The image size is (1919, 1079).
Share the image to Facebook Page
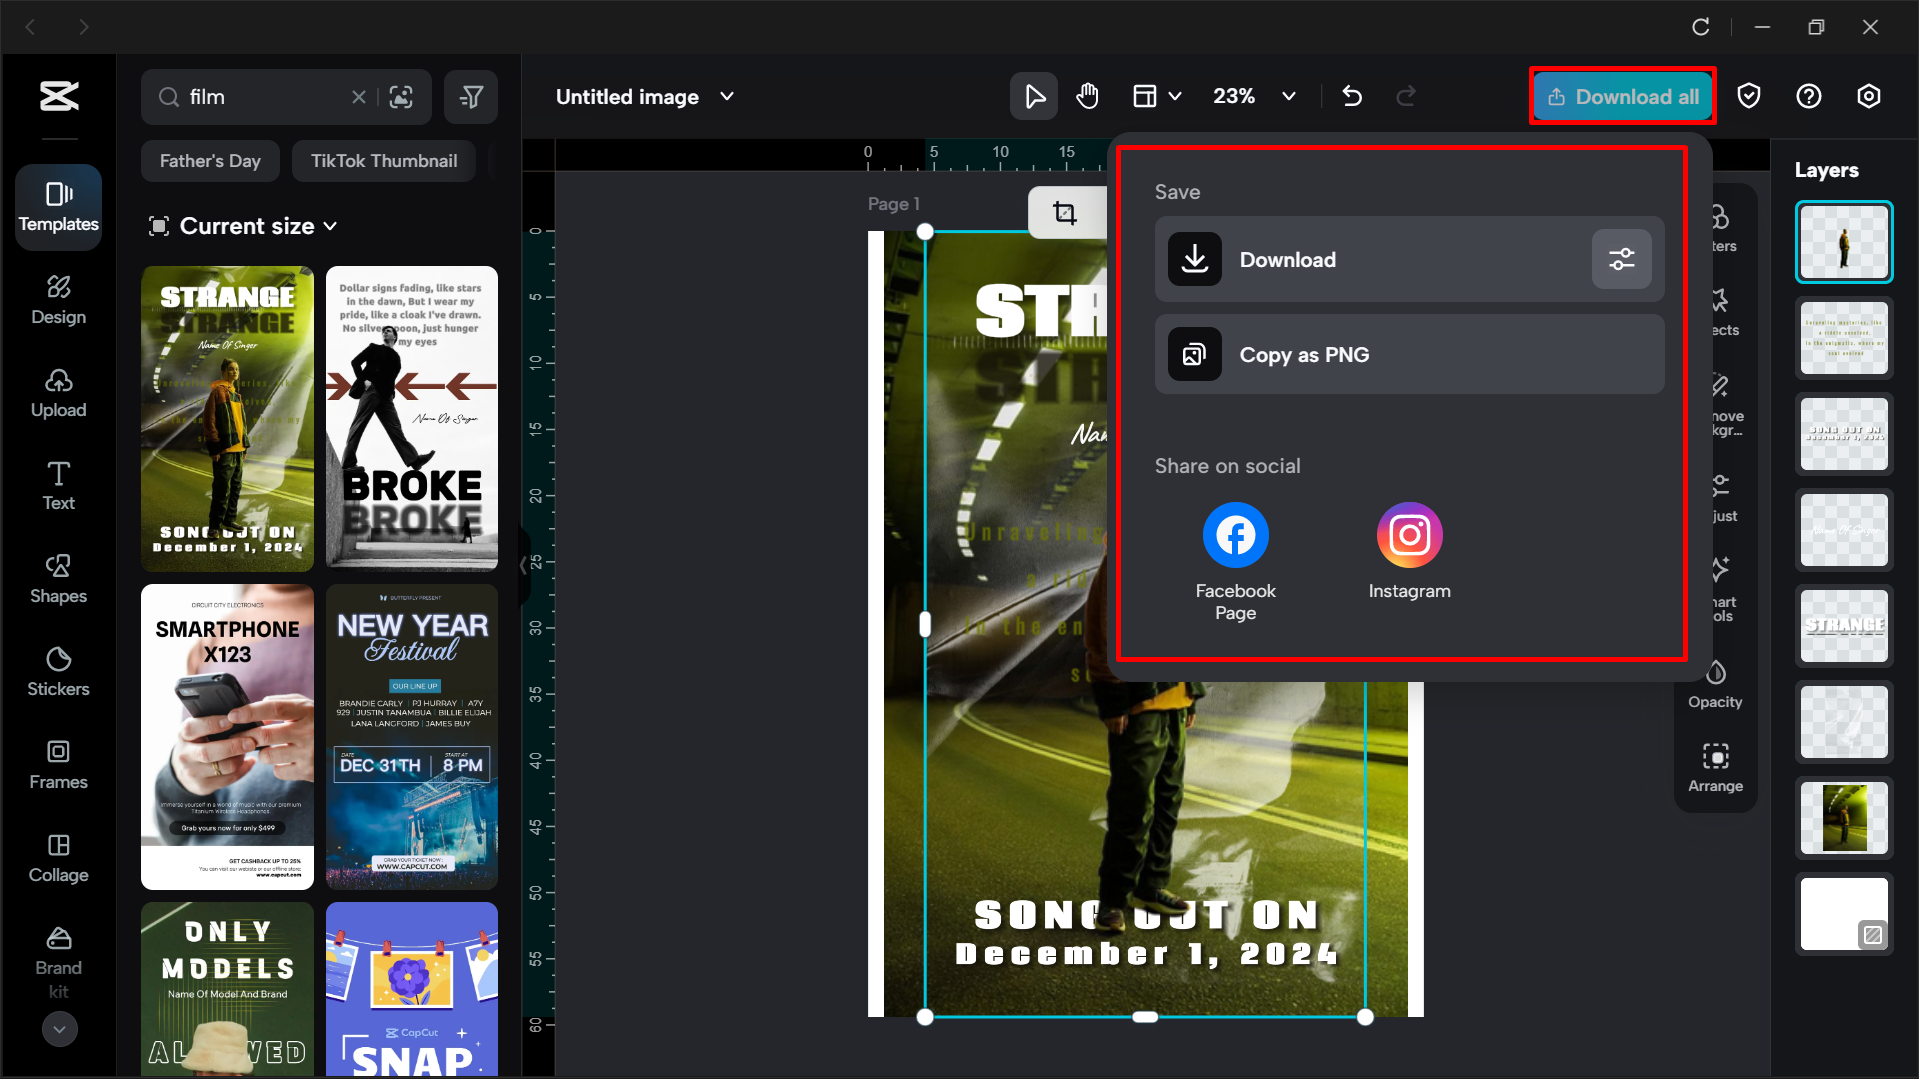click(1235, 534)
